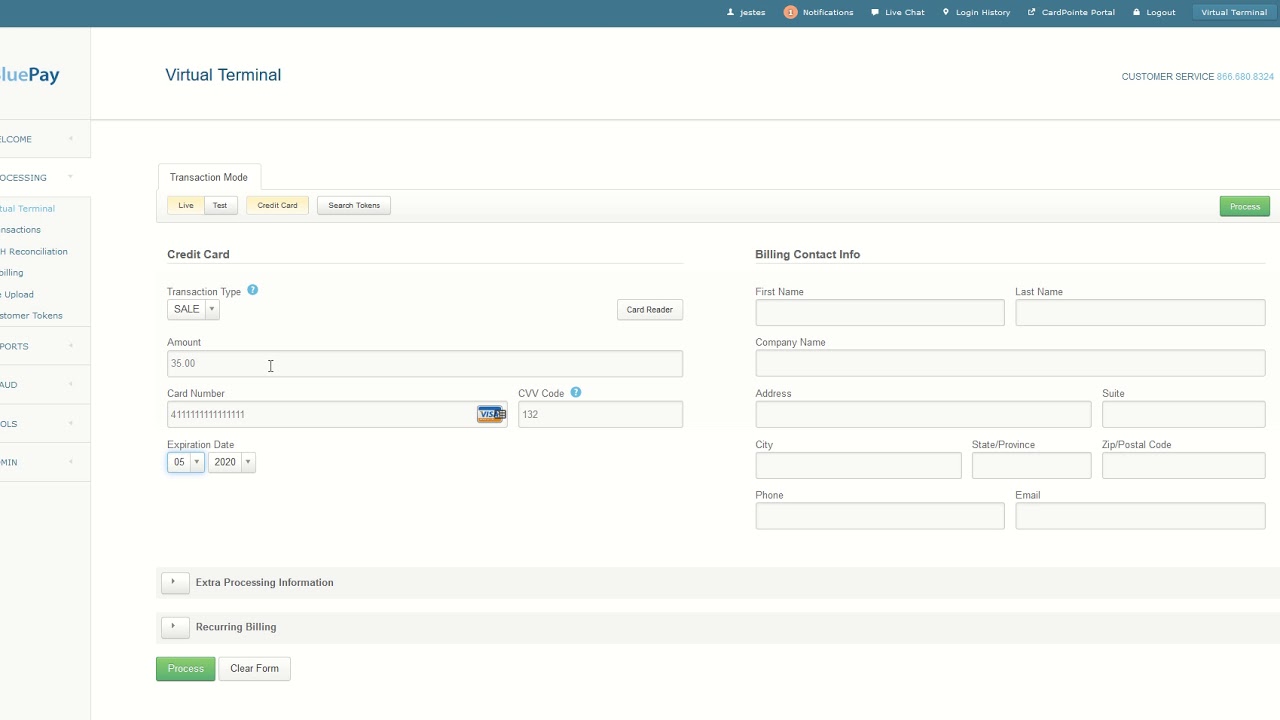Expand Extra Processing Information section
This screenshot has height=720, width=1280.
click(174, 582)
